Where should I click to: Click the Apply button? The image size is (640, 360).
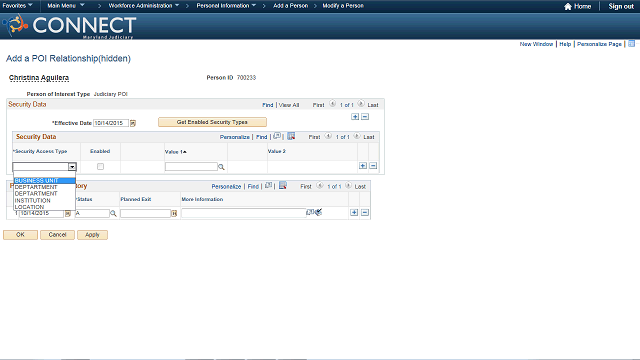click(x=92, y=235)
